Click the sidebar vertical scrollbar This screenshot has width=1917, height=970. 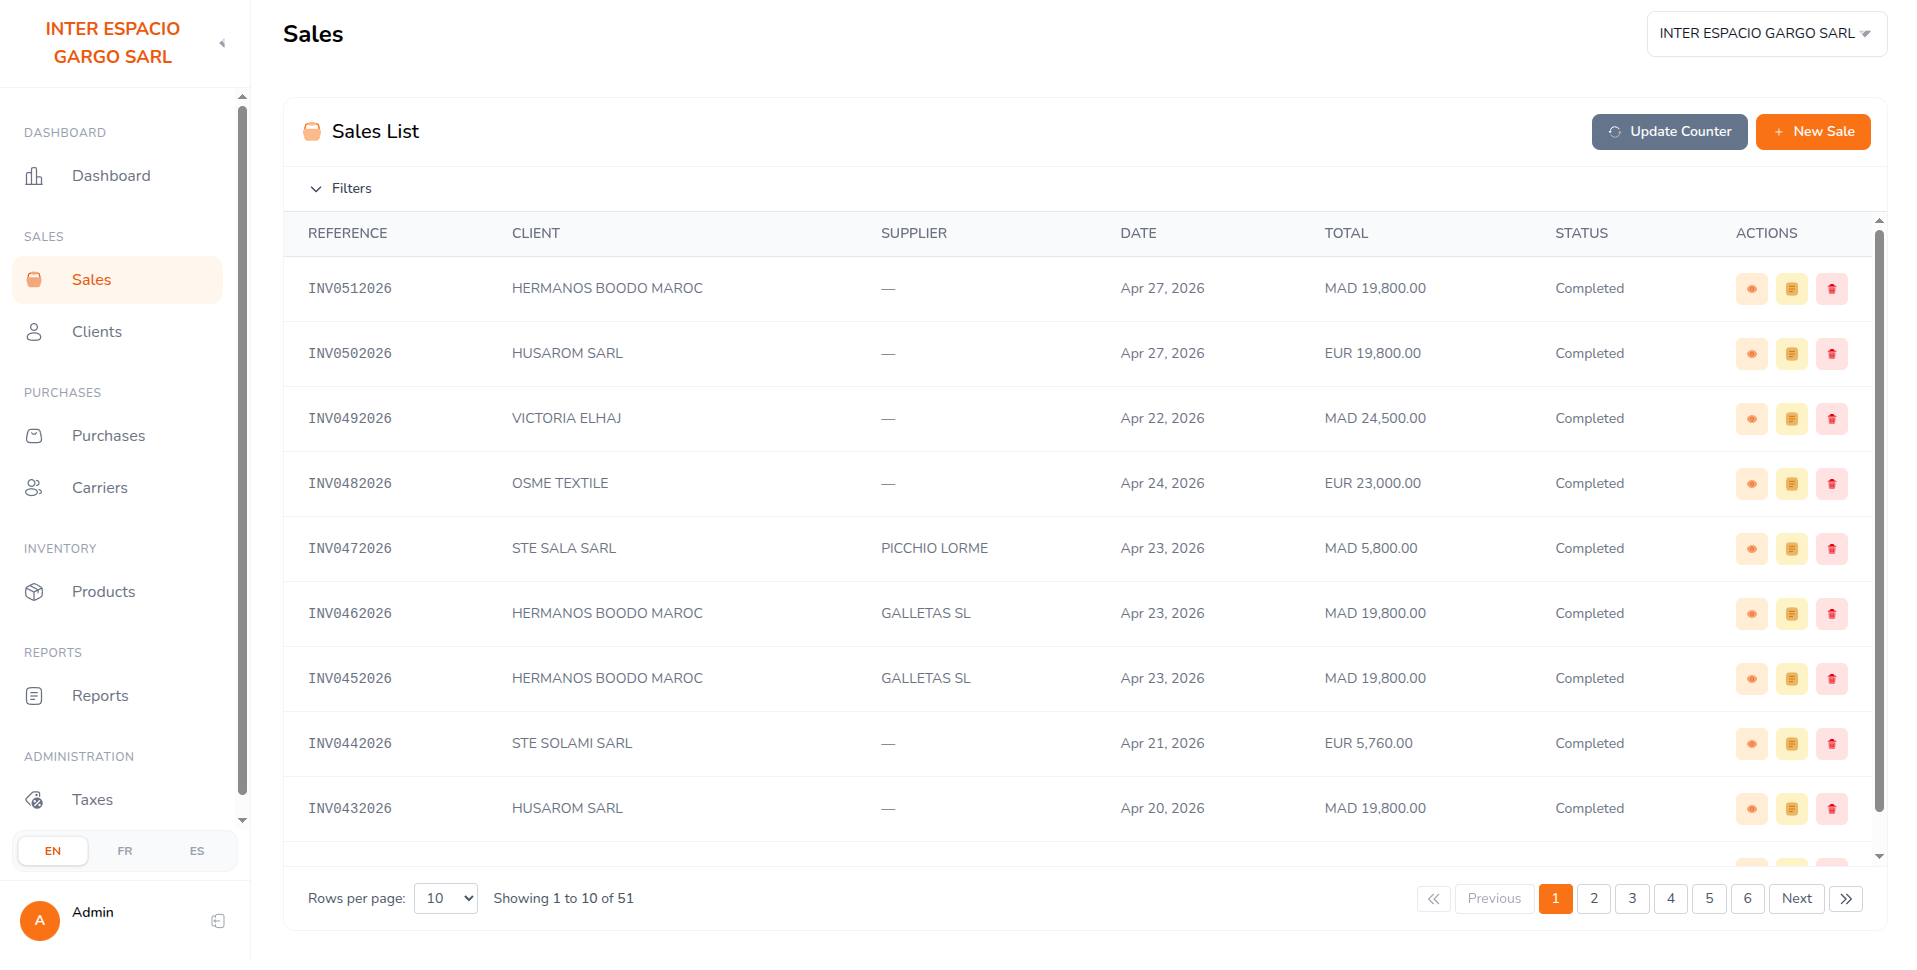[242, 450]
